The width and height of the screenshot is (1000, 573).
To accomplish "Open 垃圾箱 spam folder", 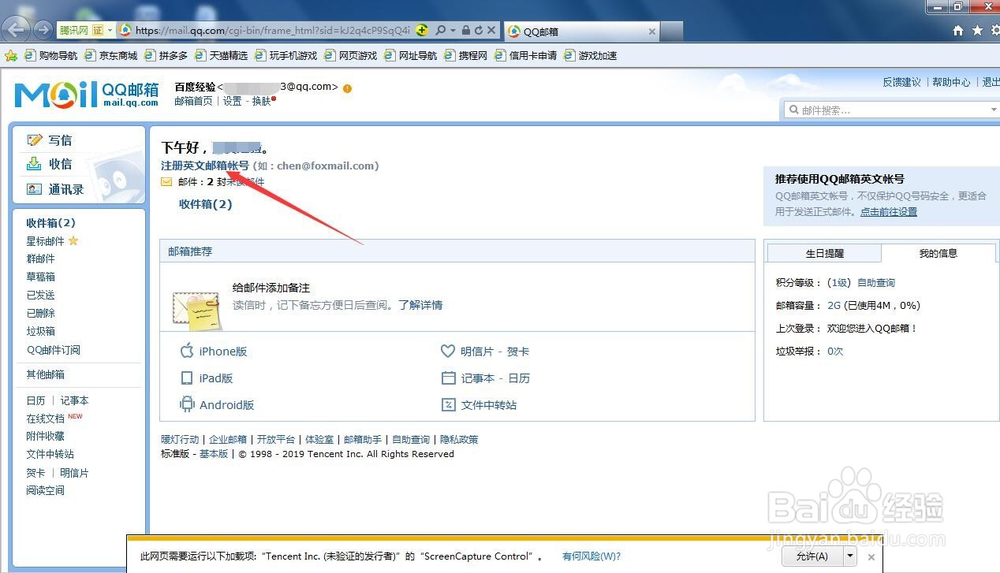I will pos(41,331).
